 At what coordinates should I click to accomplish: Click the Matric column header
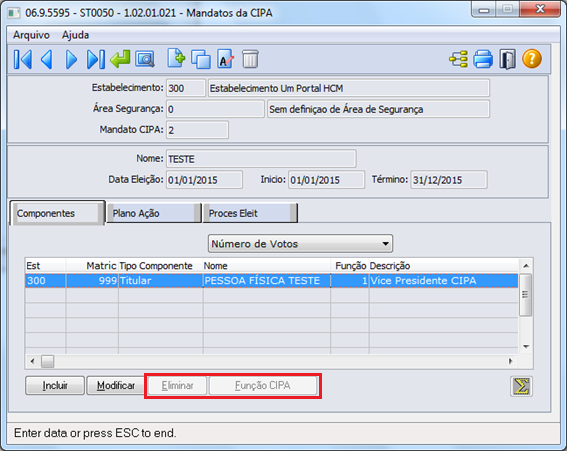click(x=92, y=266)
